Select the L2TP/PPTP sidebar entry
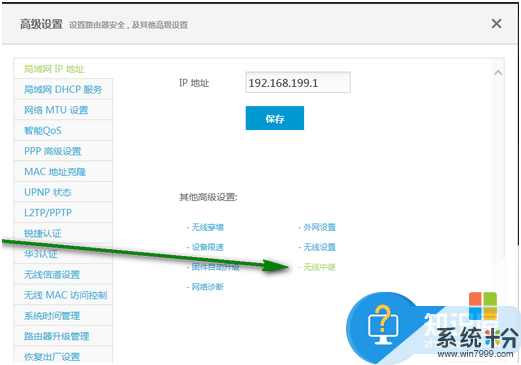The width and height of the screenshot is (521, 365). (x=63, y=213)
